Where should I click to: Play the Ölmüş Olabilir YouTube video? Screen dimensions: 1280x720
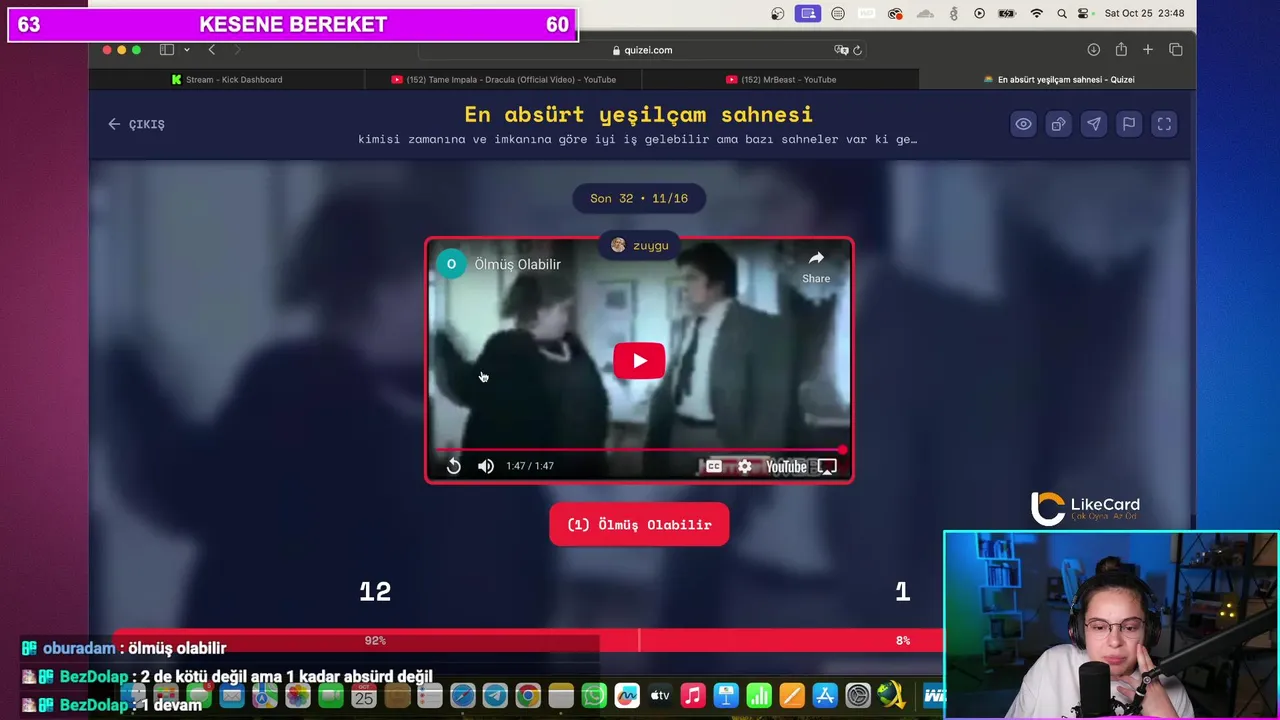pyautogui.click(x=639, y=361)
